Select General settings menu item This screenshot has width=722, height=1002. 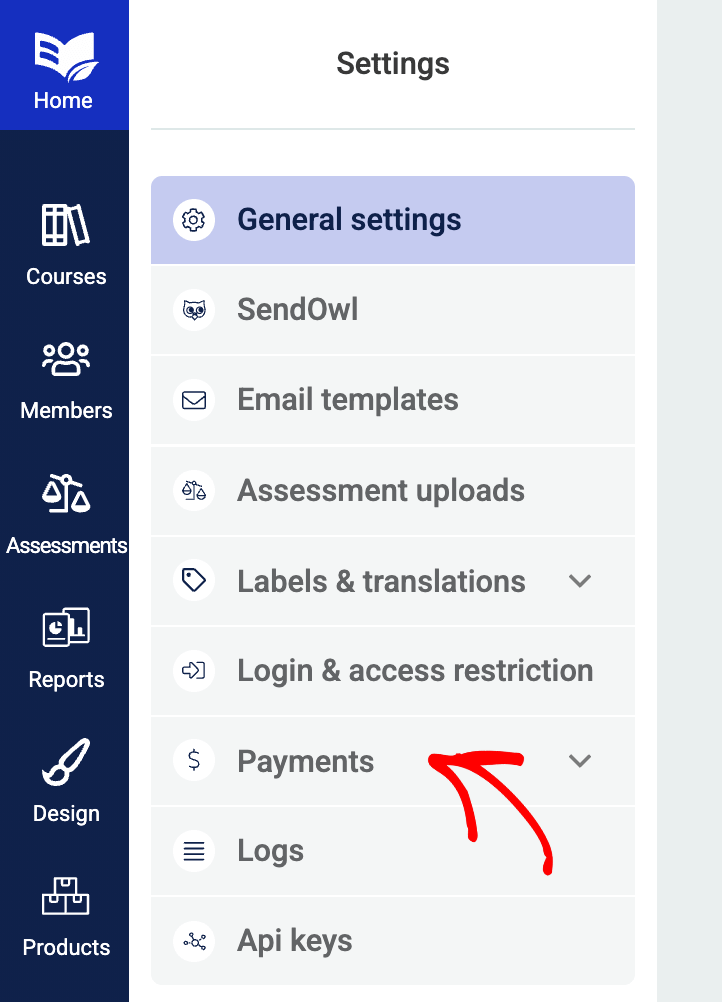click(x=349, y=220)
